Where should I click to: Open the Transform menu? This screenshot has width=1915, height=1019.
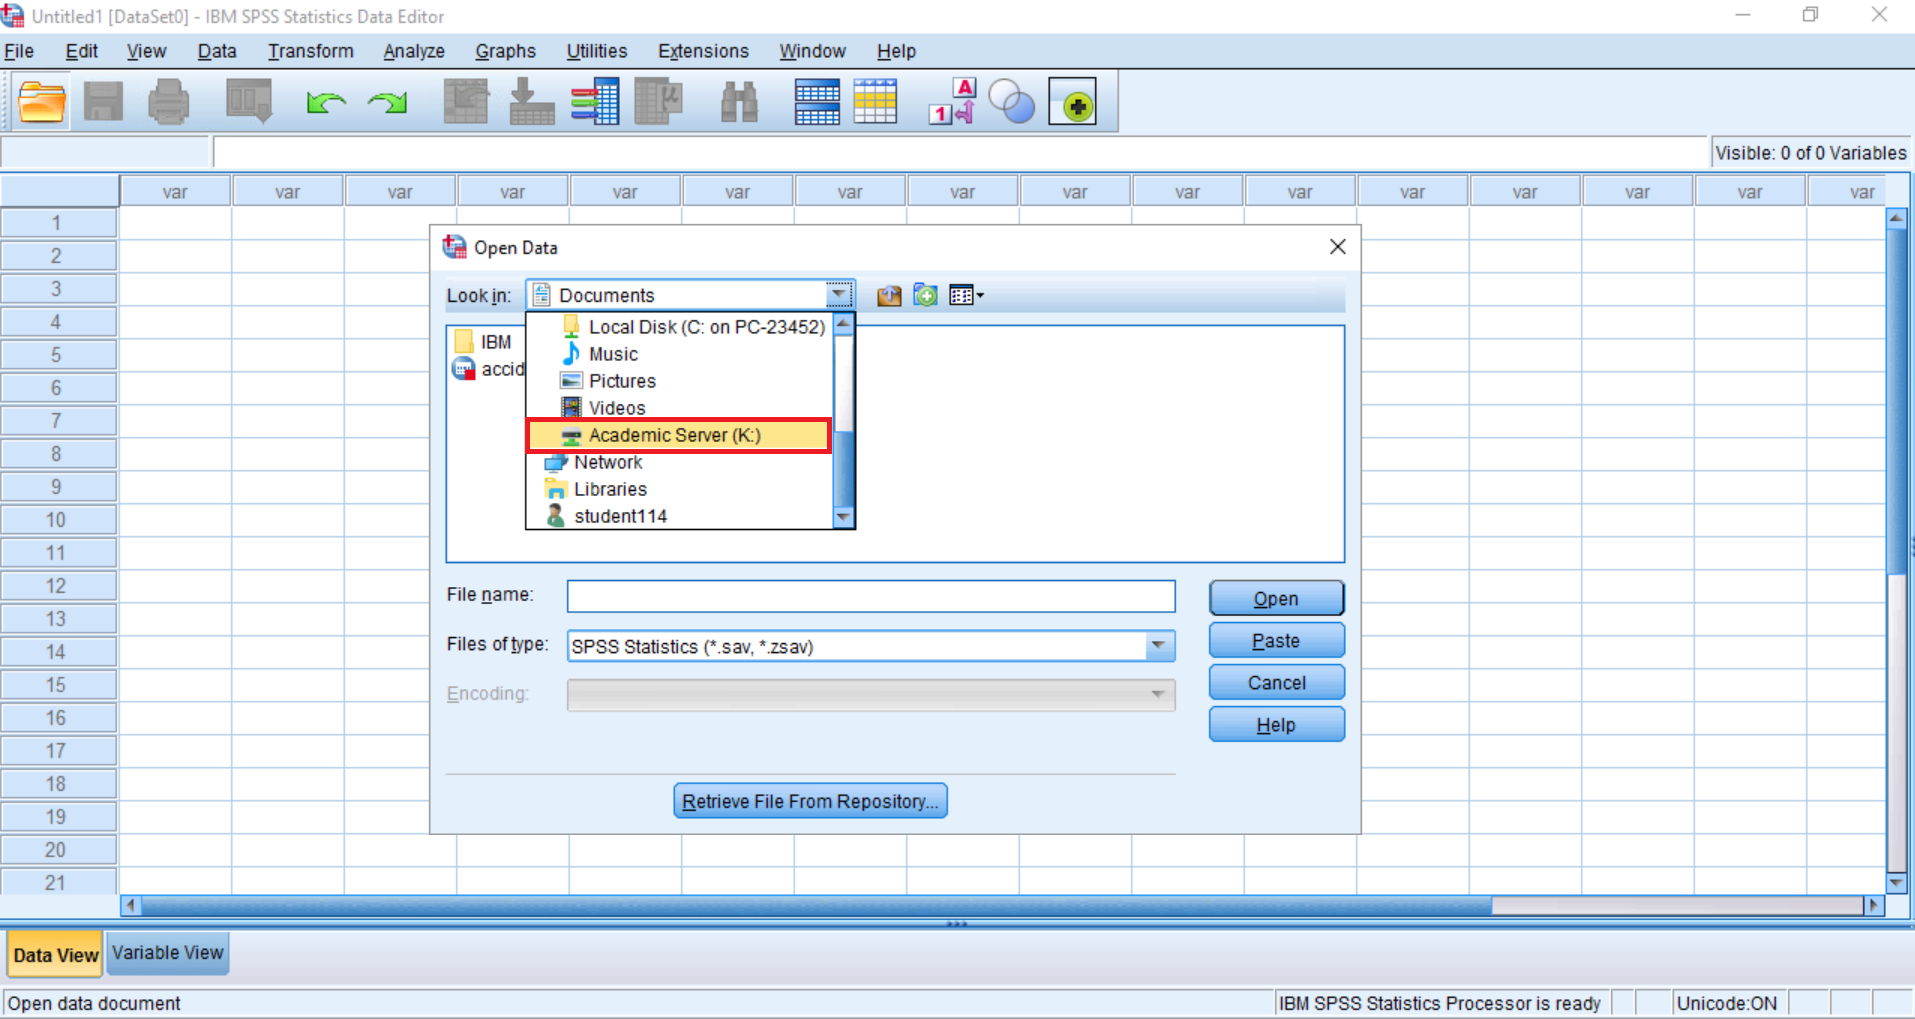[310, 51]
